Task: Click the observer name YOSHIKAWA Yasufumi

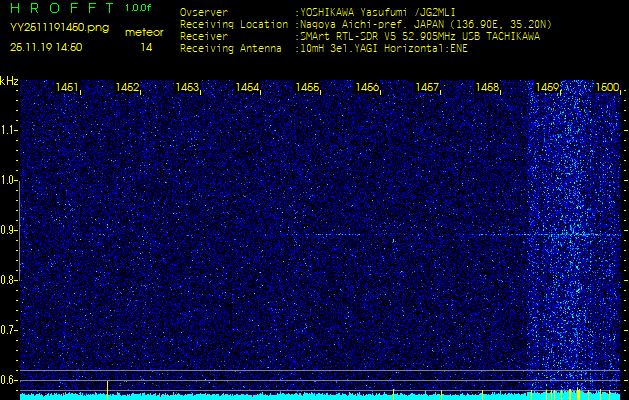Action: tap(350, 13)
